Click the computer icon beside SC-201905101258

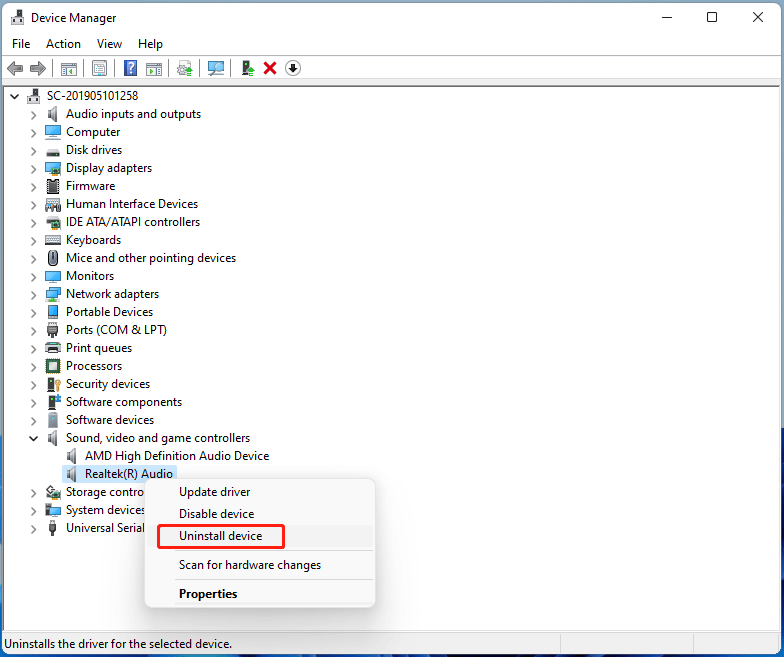34,96
